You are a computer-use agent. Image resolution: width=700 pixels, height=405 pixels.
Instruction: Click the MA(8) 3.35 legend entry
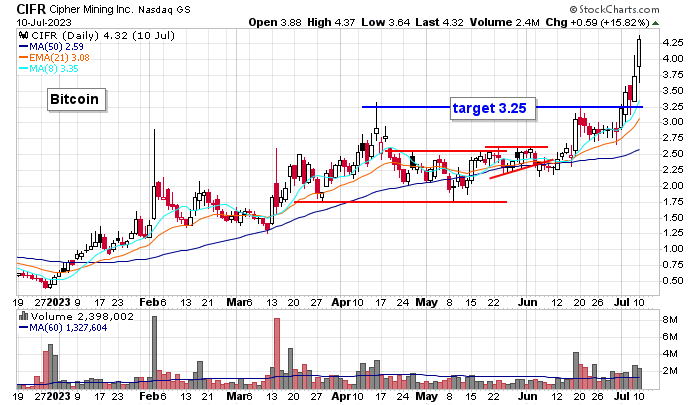49,69
